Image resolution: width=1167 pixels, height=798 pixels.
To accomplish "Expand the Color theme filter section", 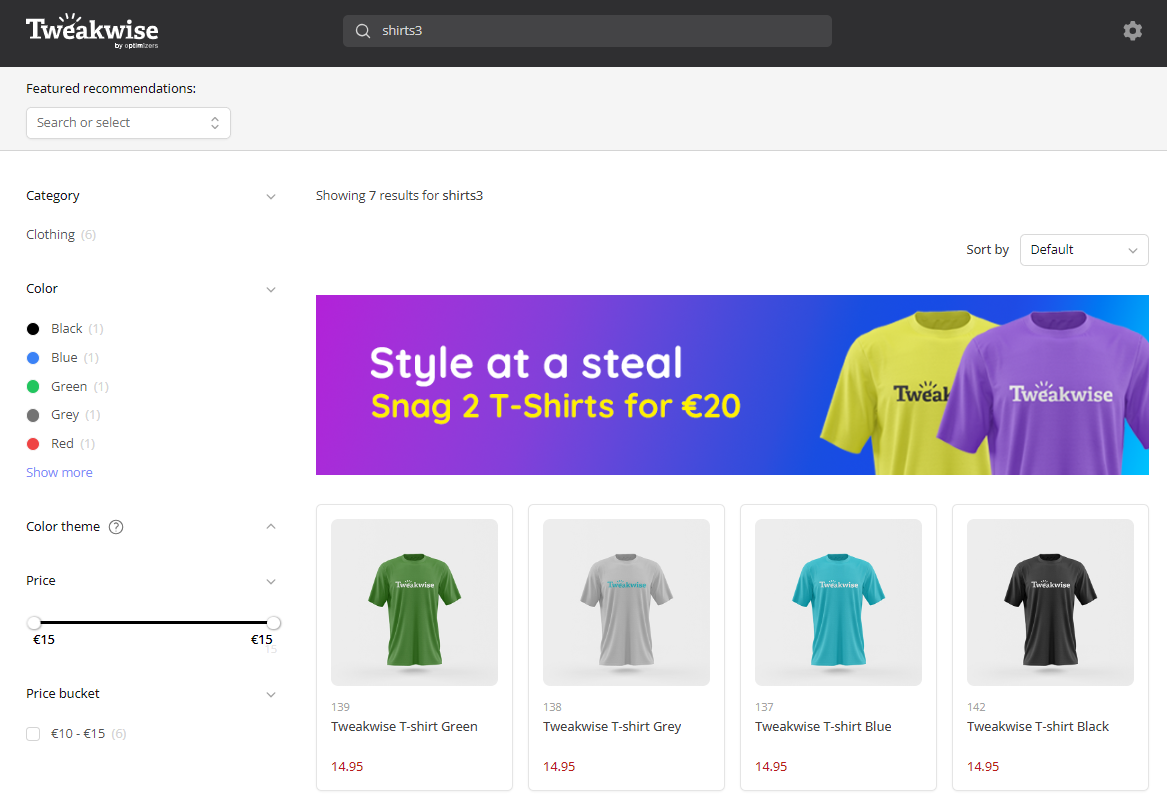I will 271,526.
